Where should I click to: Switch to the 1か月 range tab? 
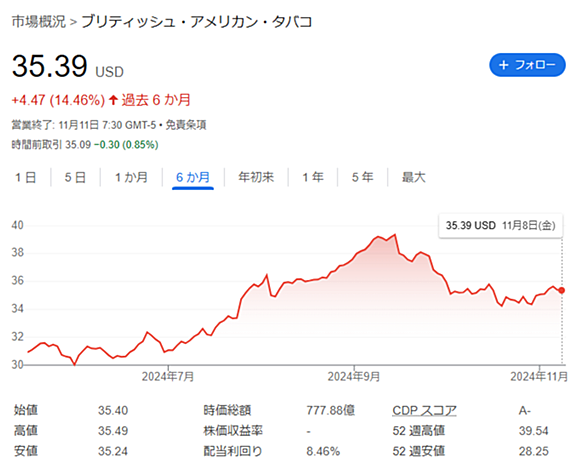(131, 177)
